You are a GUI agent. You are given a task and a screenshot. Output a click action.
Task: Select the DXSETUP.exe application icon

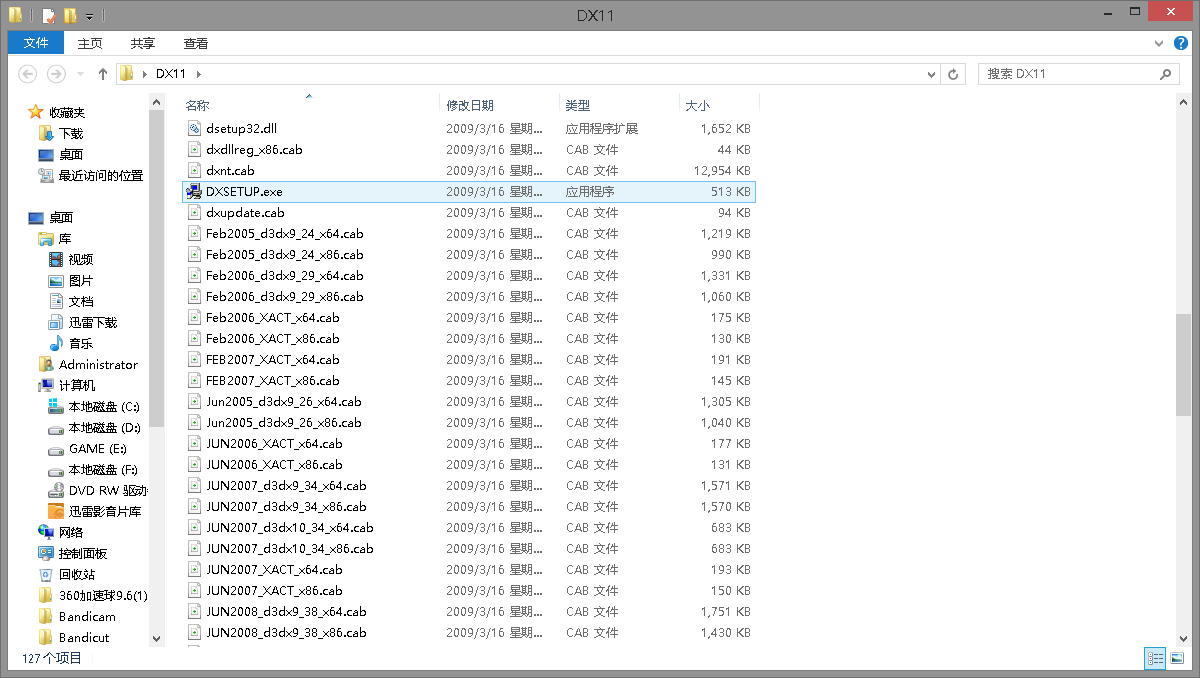(x=195, y=191)
